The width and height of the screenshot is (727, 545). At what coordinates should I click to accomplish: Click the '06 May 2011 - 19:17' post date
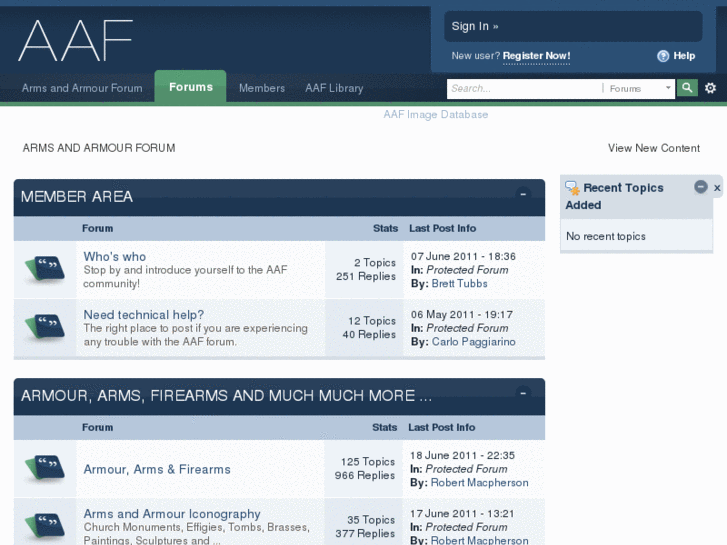(x=462, y=315)
